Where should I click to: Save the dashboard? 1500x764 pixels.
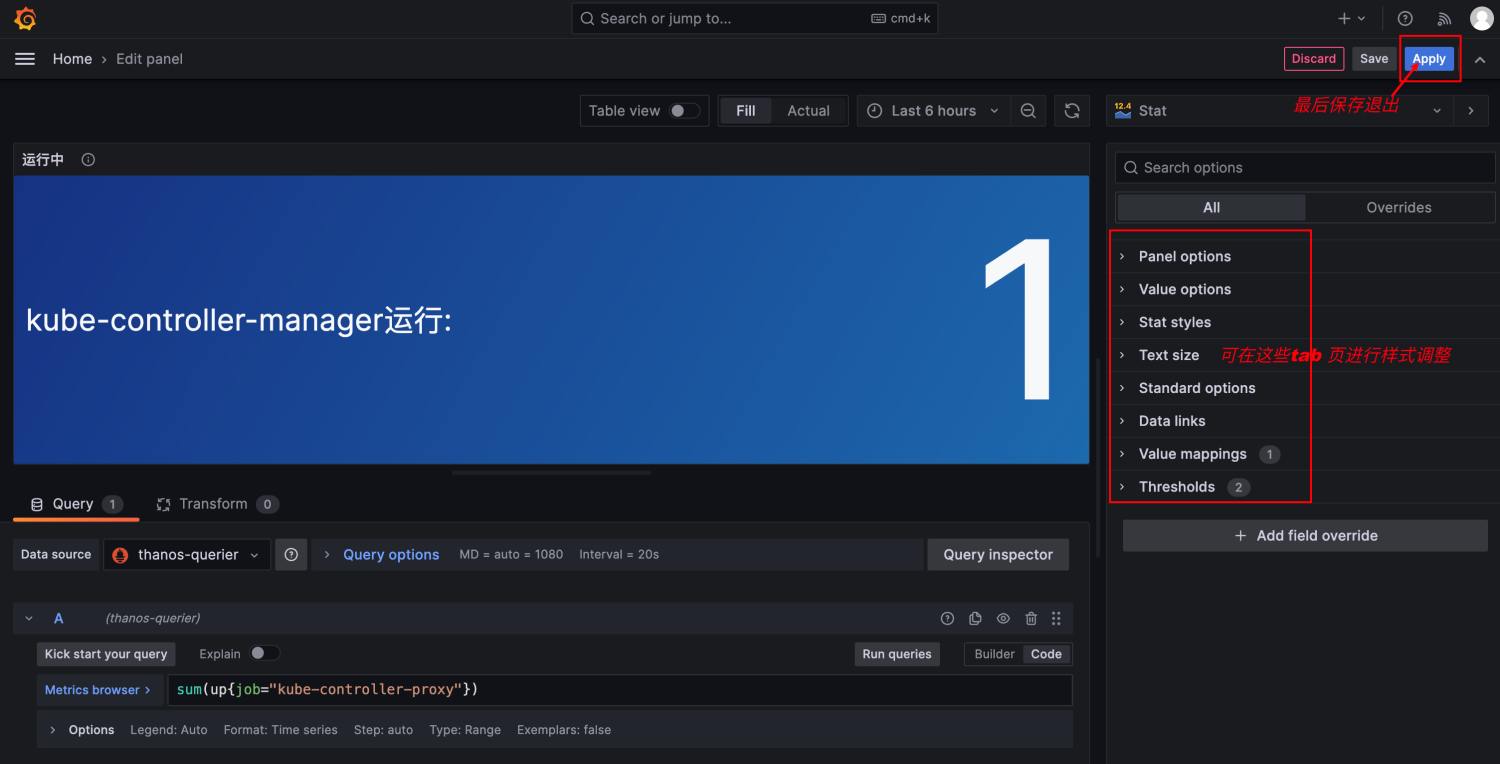pyautogui.click(x=1374, y=59)
